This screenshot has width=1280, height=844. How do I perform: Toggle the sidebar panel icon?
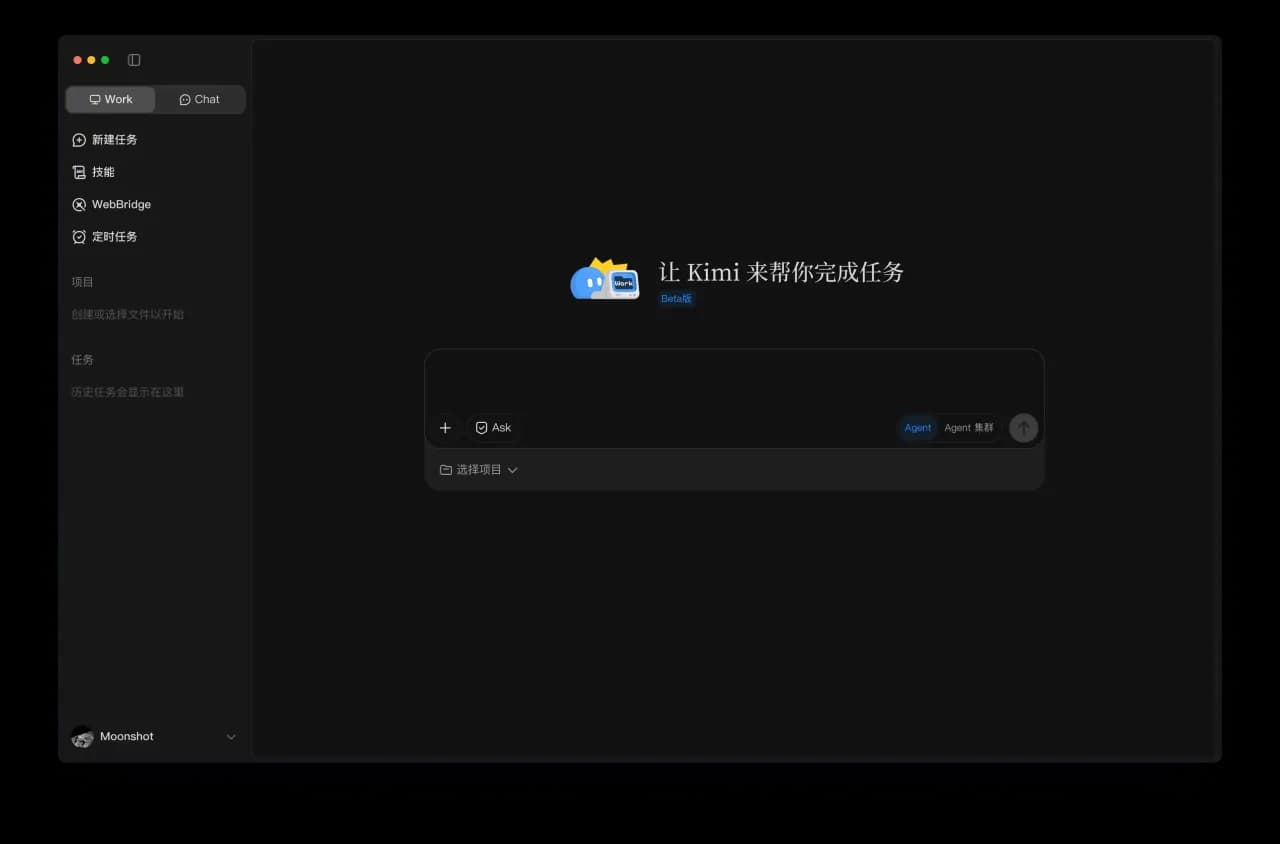[134, 60]
